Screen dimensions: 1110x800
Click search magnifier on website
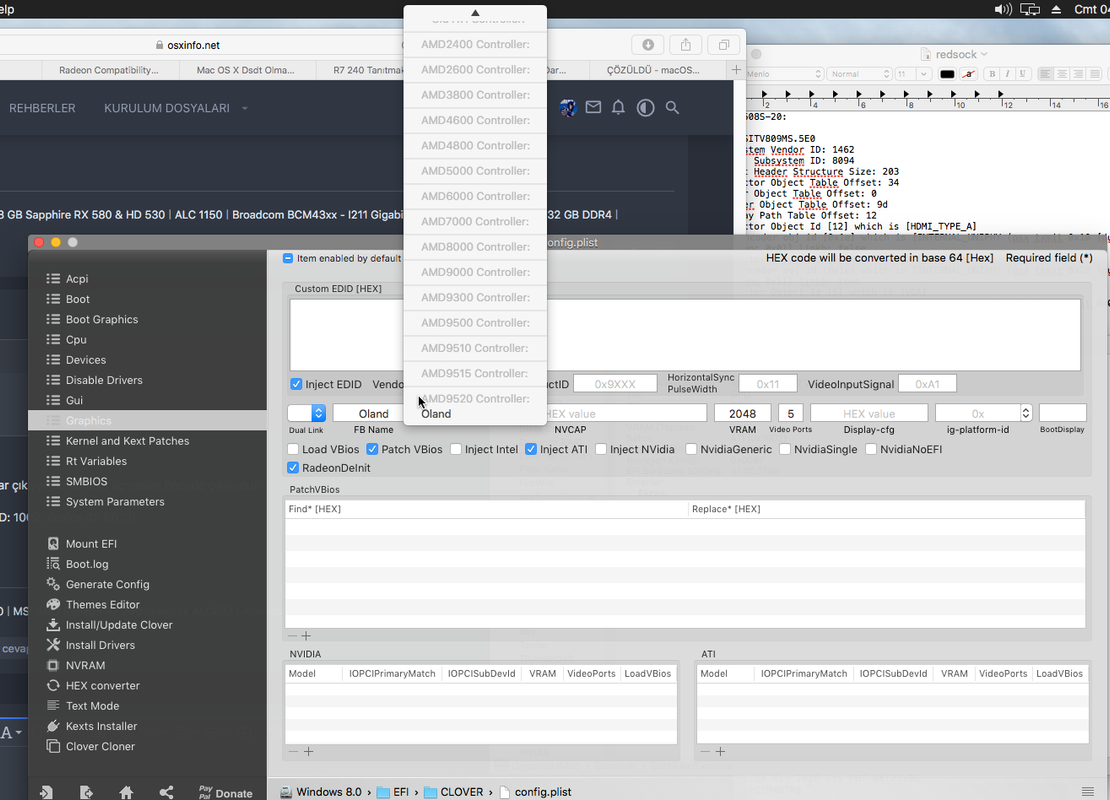(x=672, y=108)
